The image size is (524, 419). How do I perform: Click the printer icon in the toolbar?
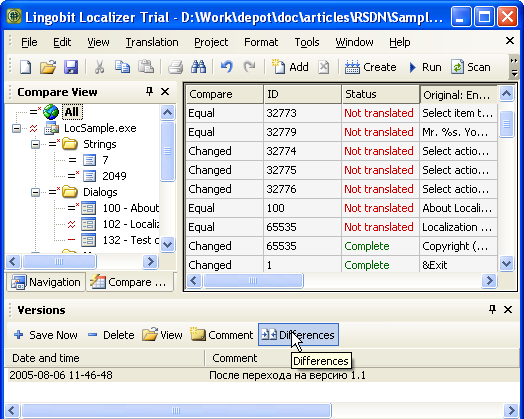[175, 67]
